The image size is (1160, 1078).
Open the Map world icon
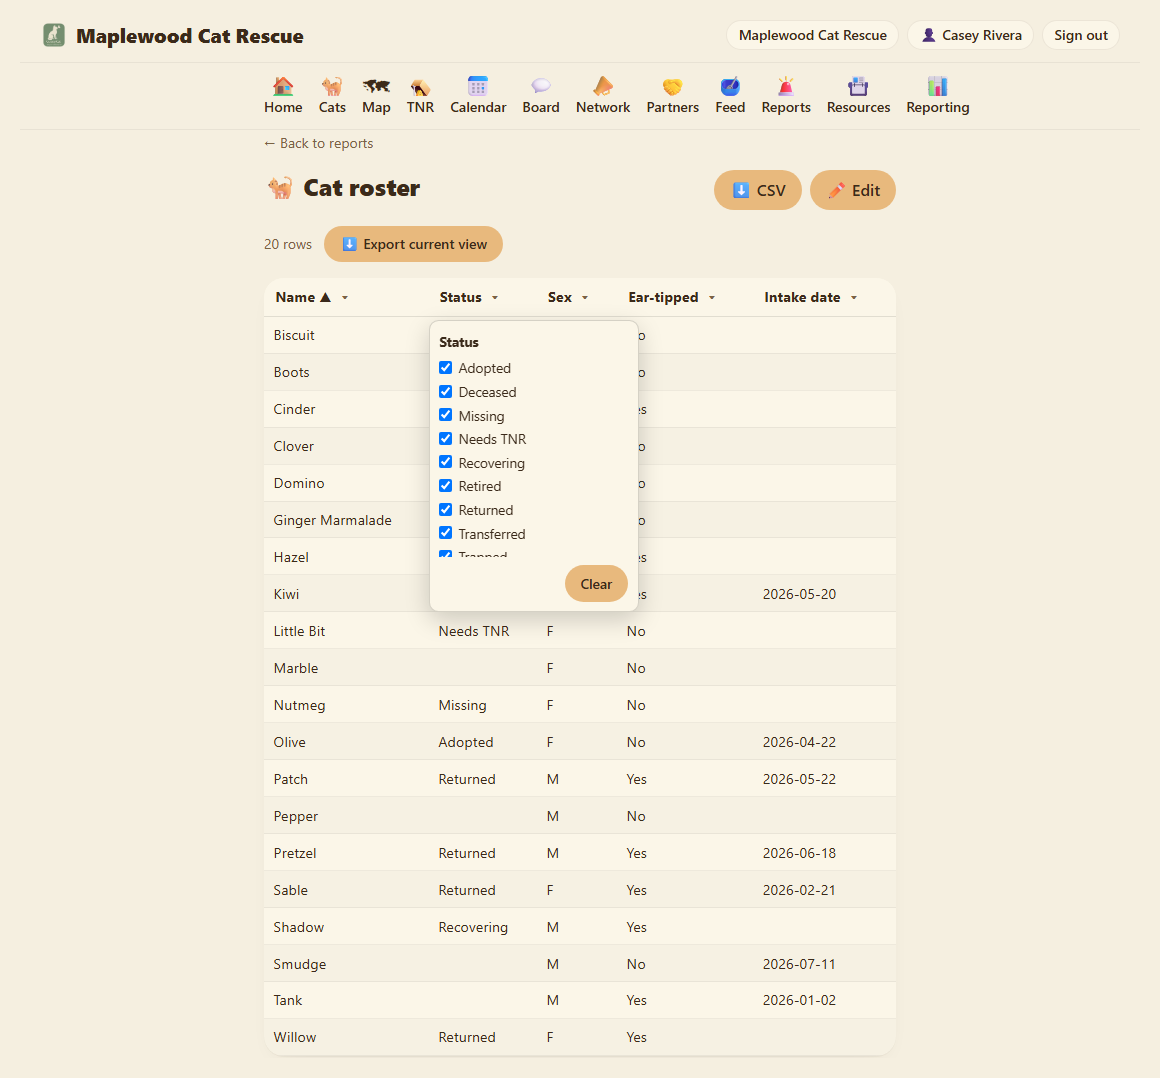click(376, 87)
